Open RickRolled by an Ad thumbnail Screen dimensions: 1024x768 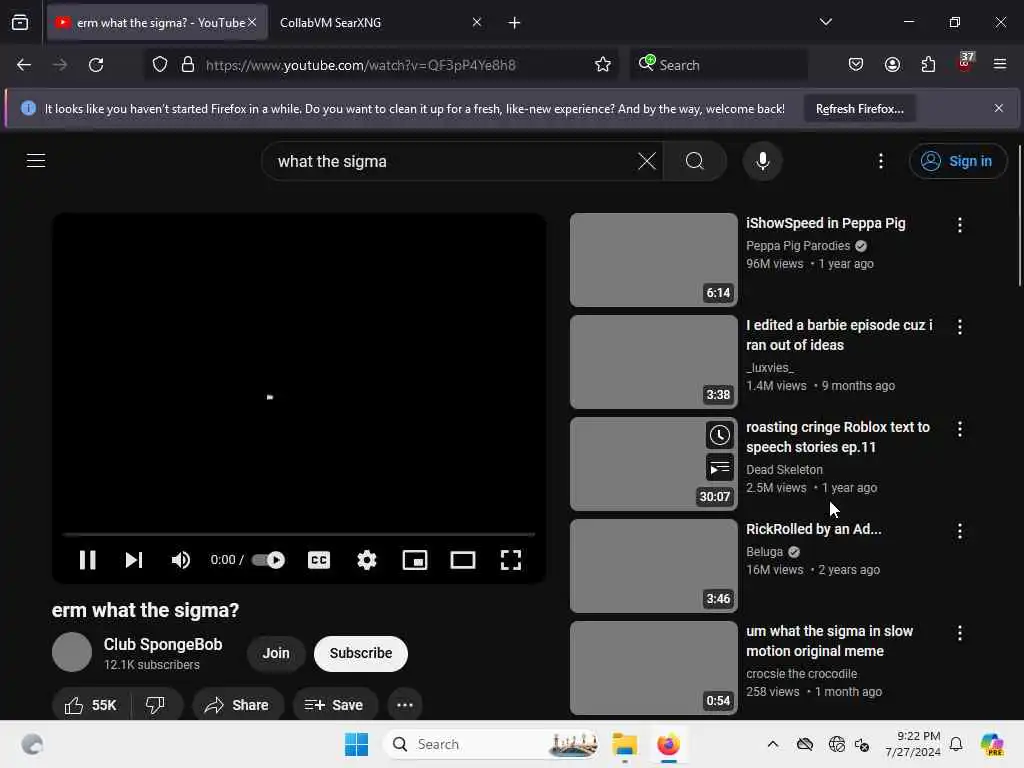click(654, 566)
